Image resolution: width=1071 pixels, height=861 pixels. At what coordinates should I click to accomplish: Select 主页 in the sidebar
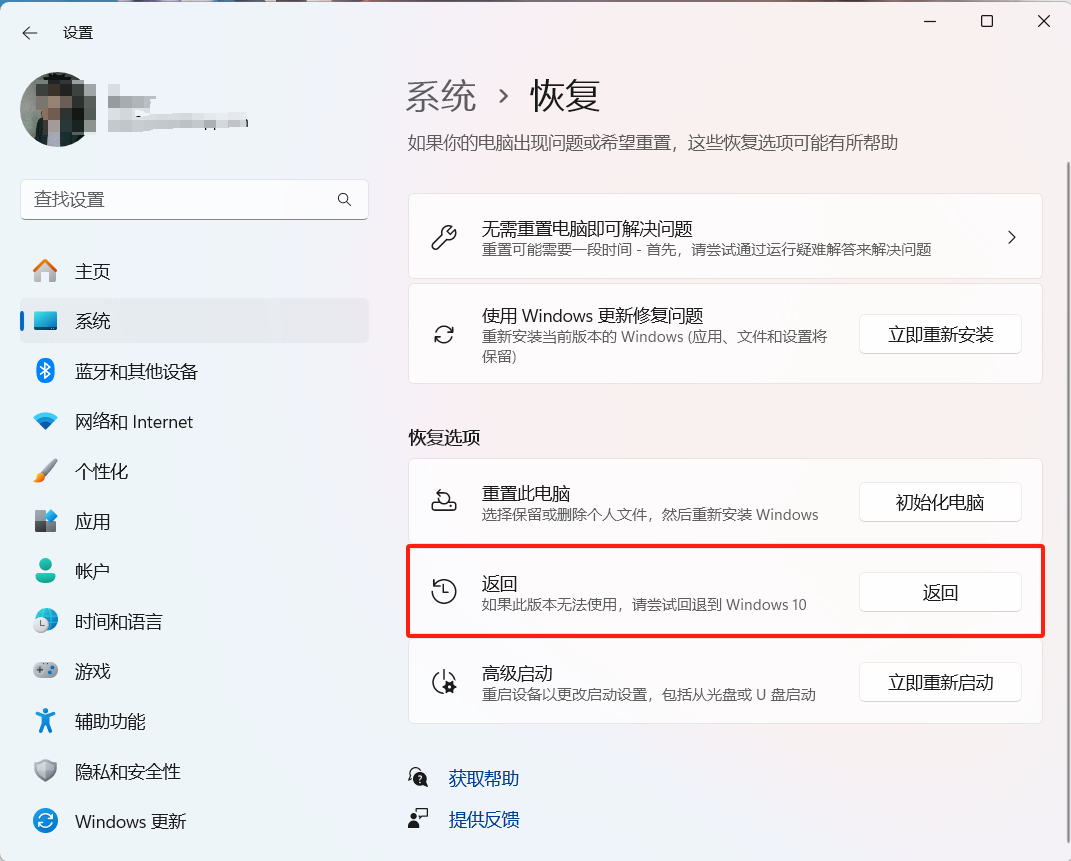[x=194, y=271]
